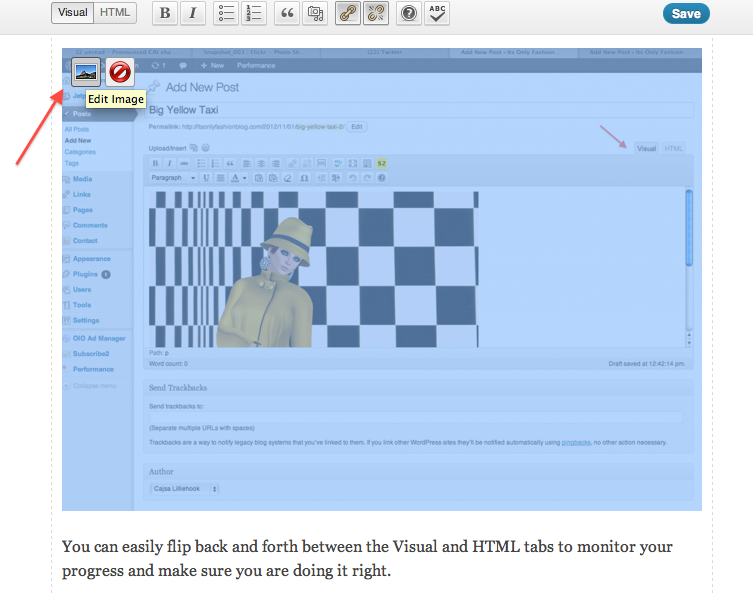753x596 pixels.
Task: Place cursor in the 'You can easily flip' paragraph
Action: [x=366, y=558]
